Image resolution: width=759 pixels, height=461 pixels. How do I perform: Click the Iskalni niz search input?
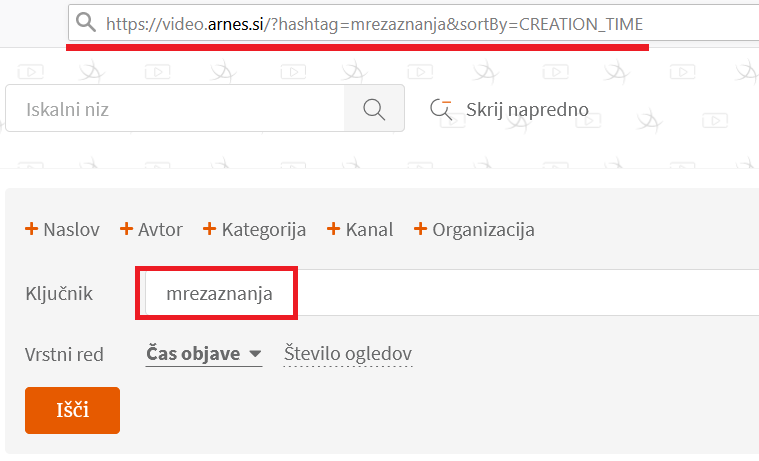175,108
